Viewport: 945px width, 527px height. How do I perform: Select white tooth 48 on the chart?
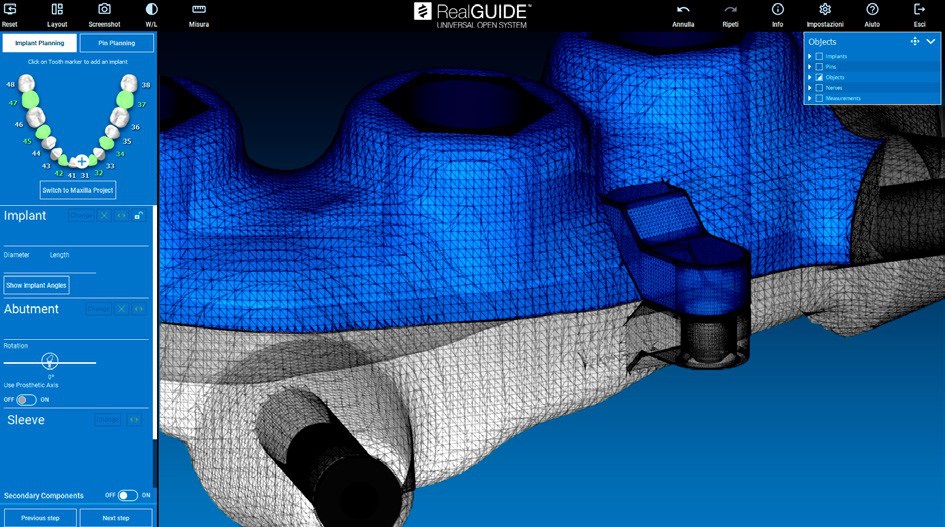[27, 83]
